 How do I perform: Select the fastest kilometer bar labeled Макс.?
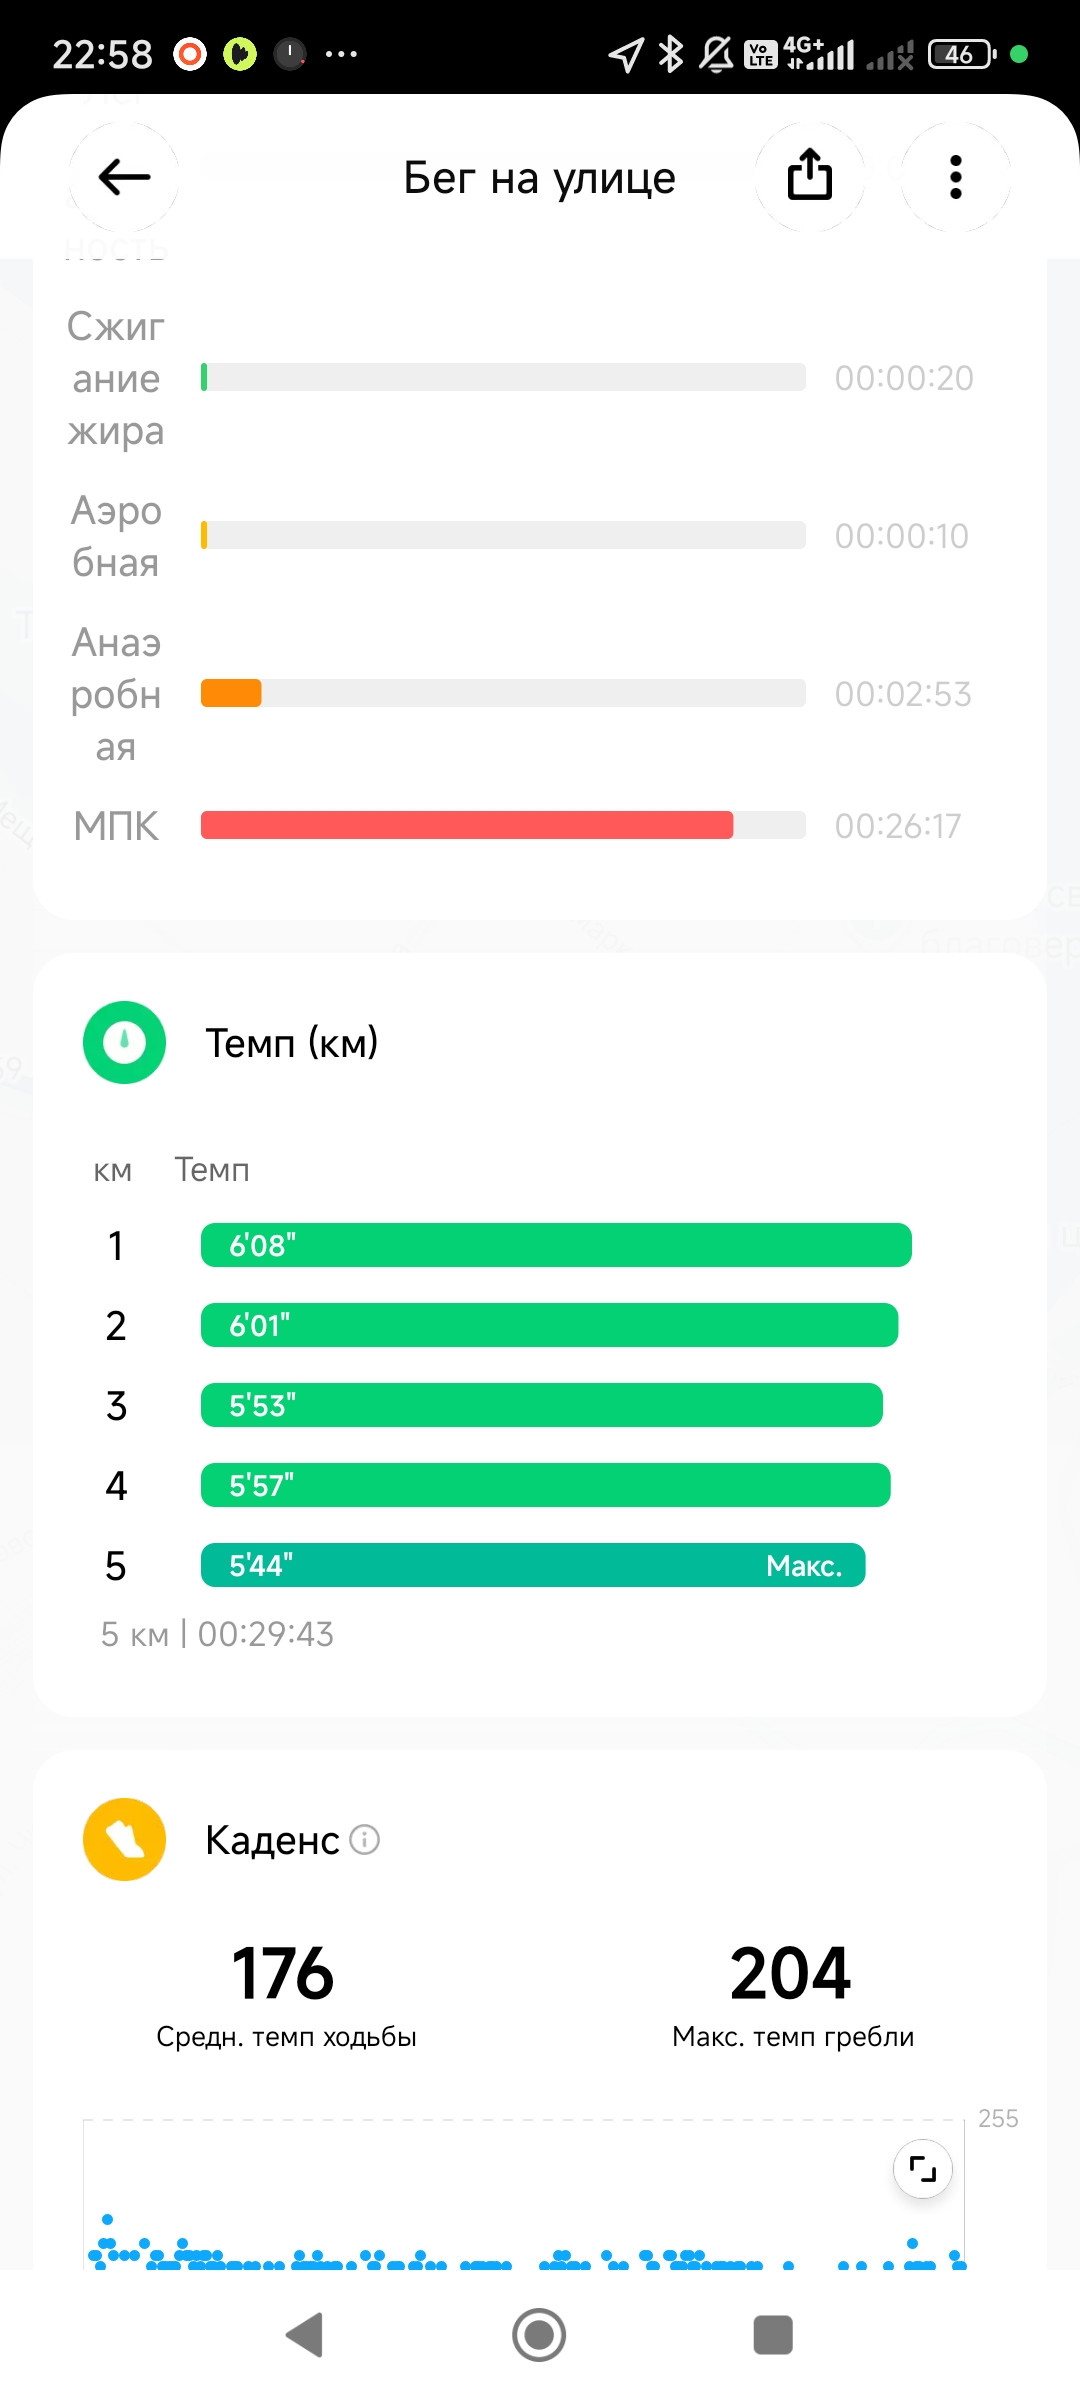point(533,1565)
